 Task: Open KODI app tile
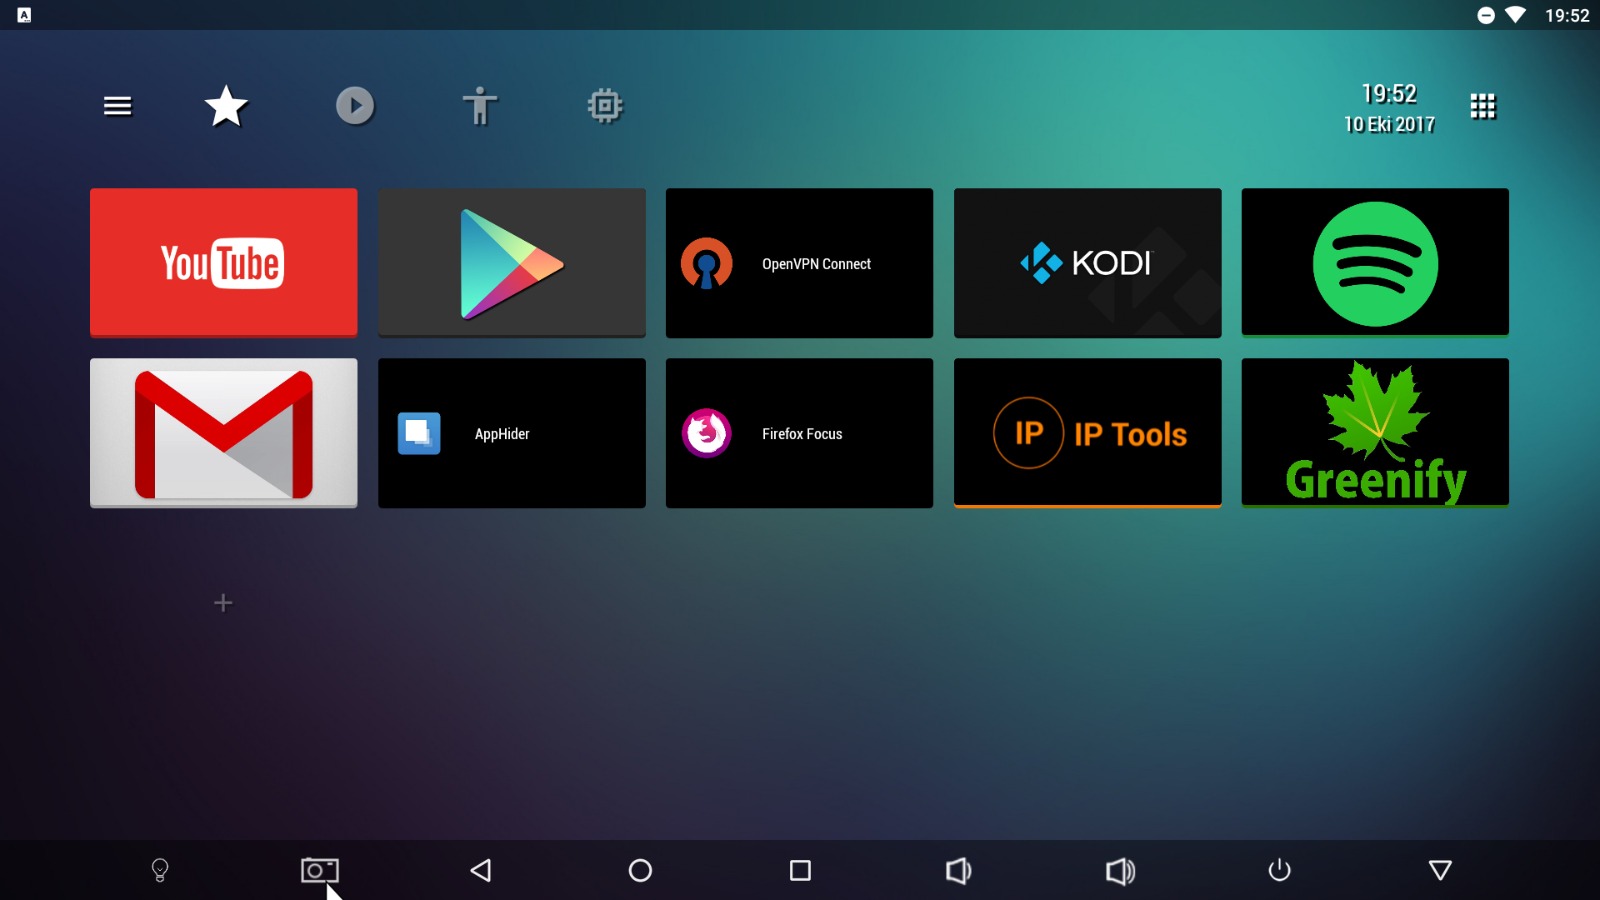[x=1088, y=263]
